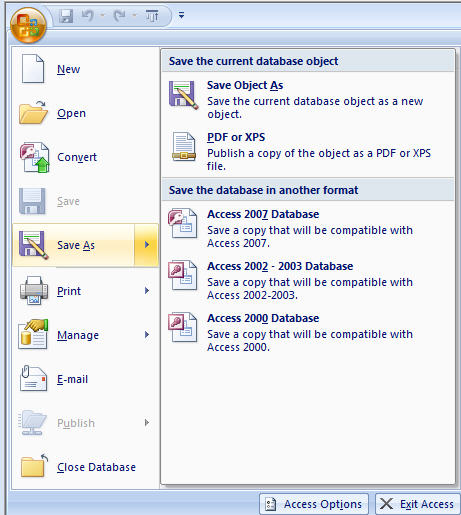Click the Access 2000 Database icon
This screenshot has height=515, width=461.
[183, 327]
